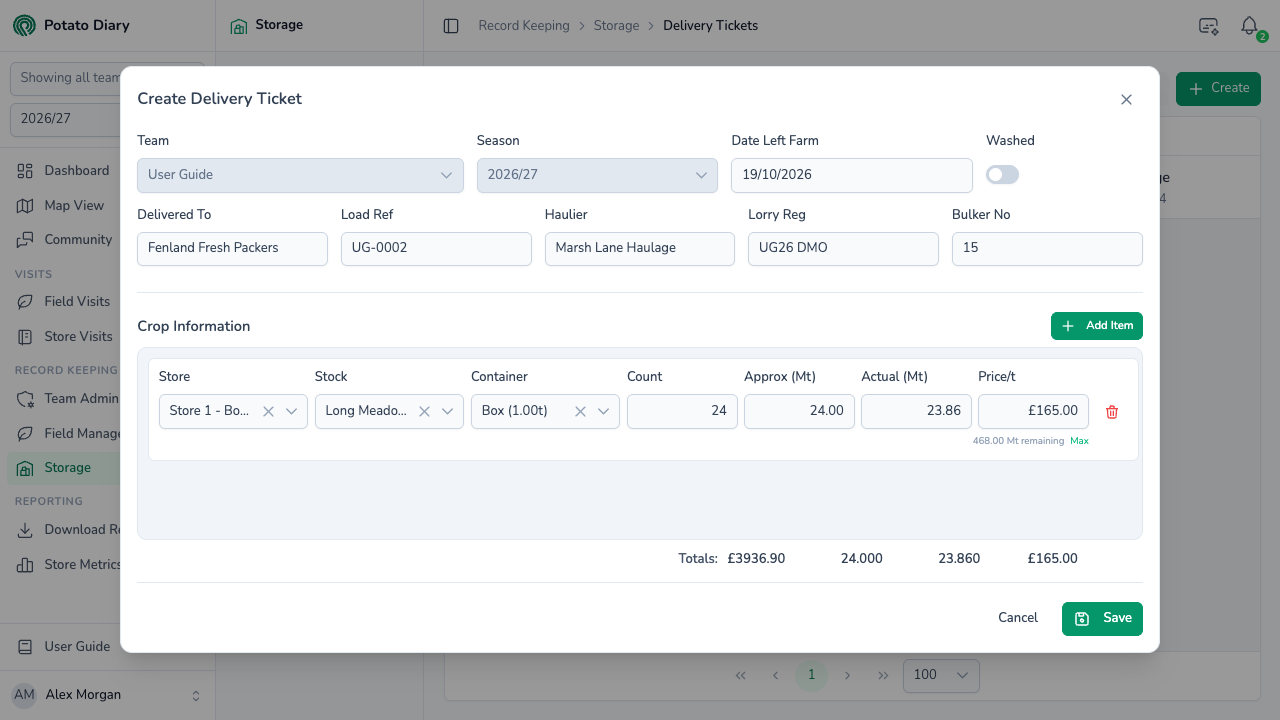Image resolution: width=1280 pixels, height=720 pixels.
Task: Click the Create button behind the dialog
Action: 1218,88
